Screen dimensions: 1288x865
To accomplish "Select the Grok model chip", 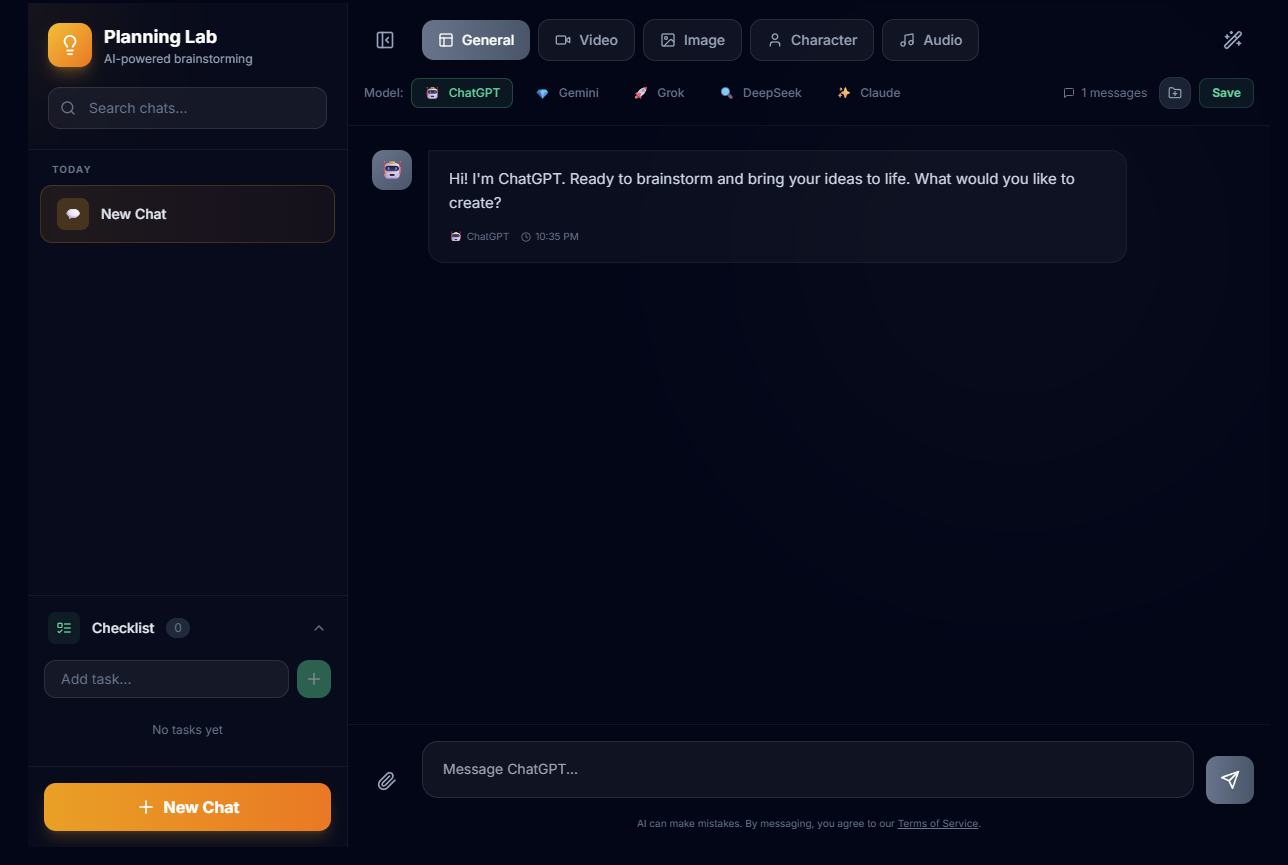I will [x=659, y=92].
